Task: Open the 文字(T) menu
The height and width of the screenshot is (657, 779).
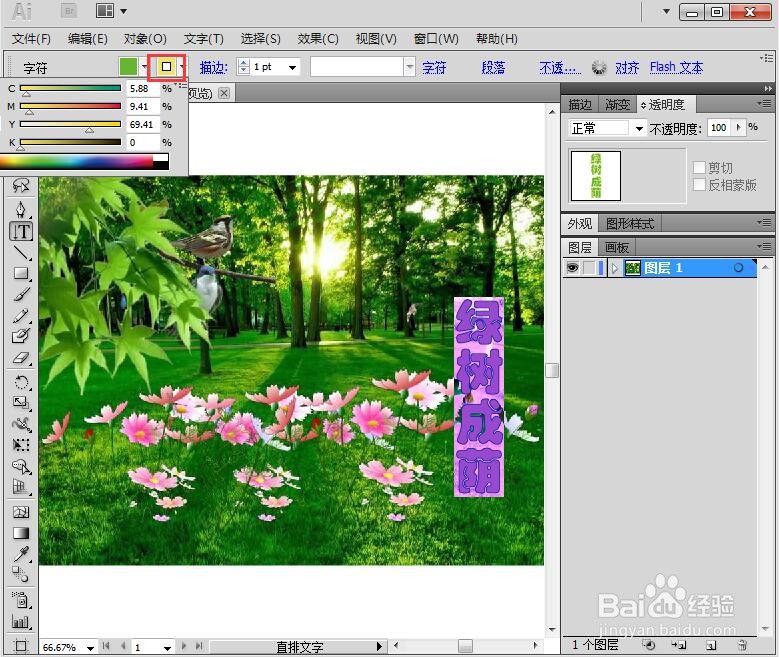Action: tap(204, 39)
